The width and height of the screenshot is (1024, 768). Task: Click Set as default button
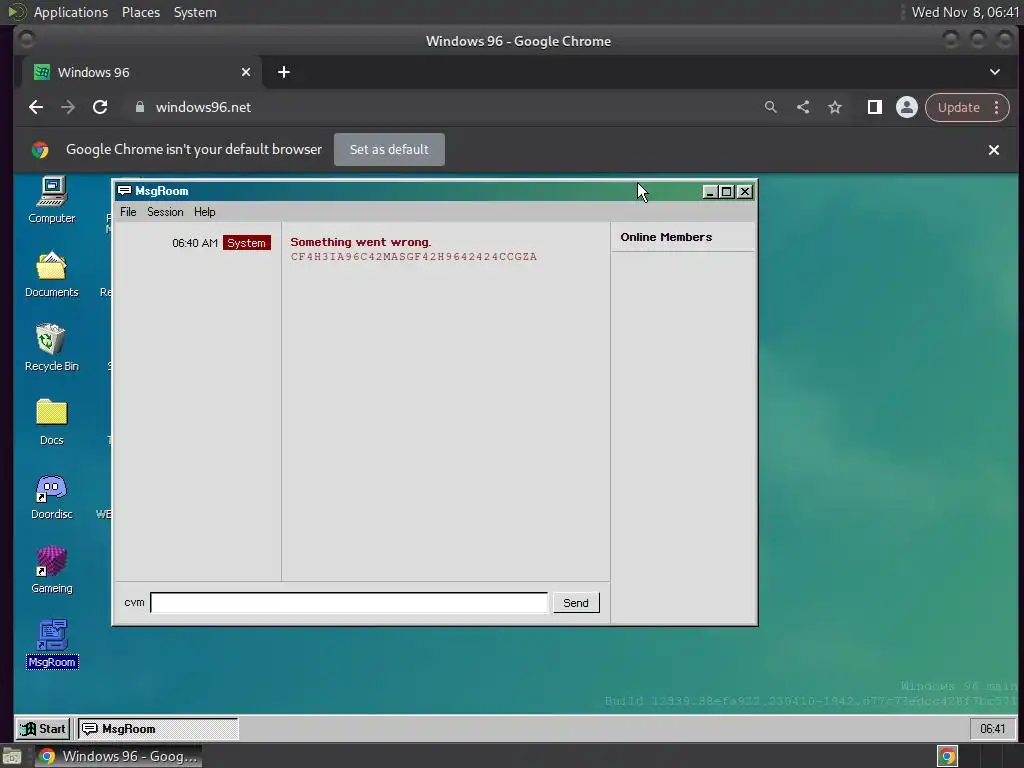389,150
